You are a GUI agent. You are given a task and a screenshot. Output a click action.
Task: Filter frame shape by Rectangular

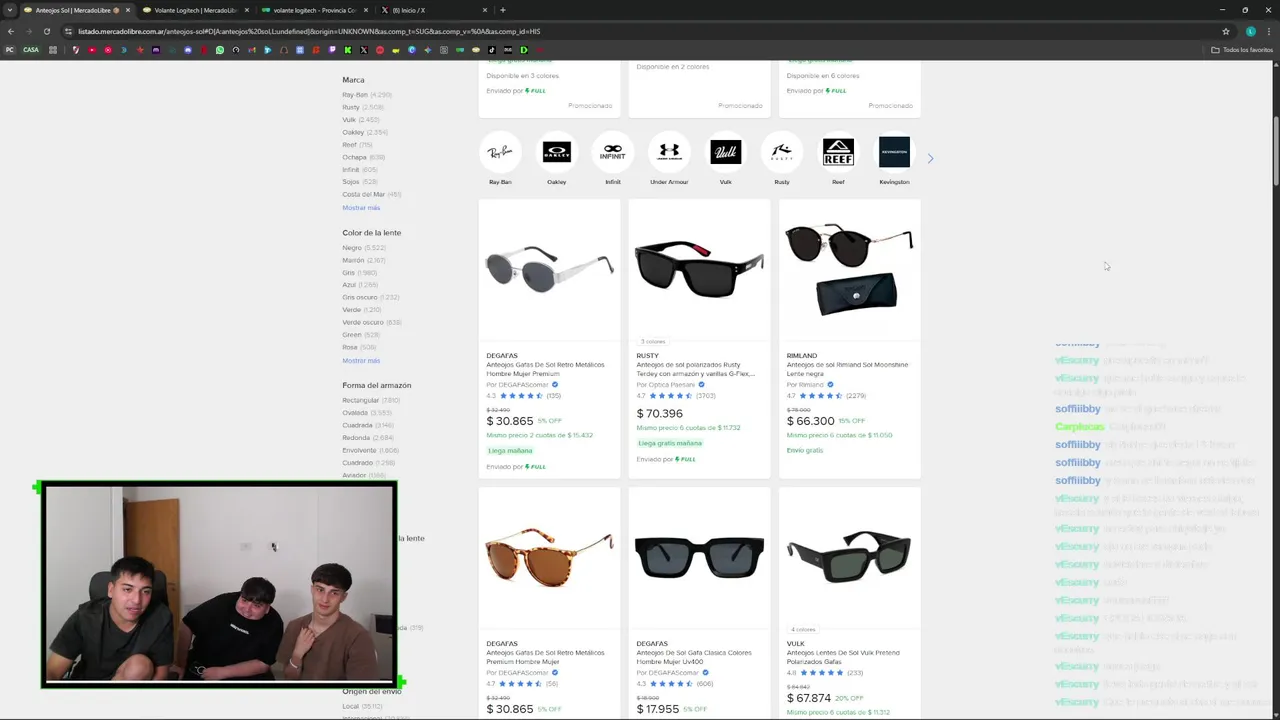[370, 400]
